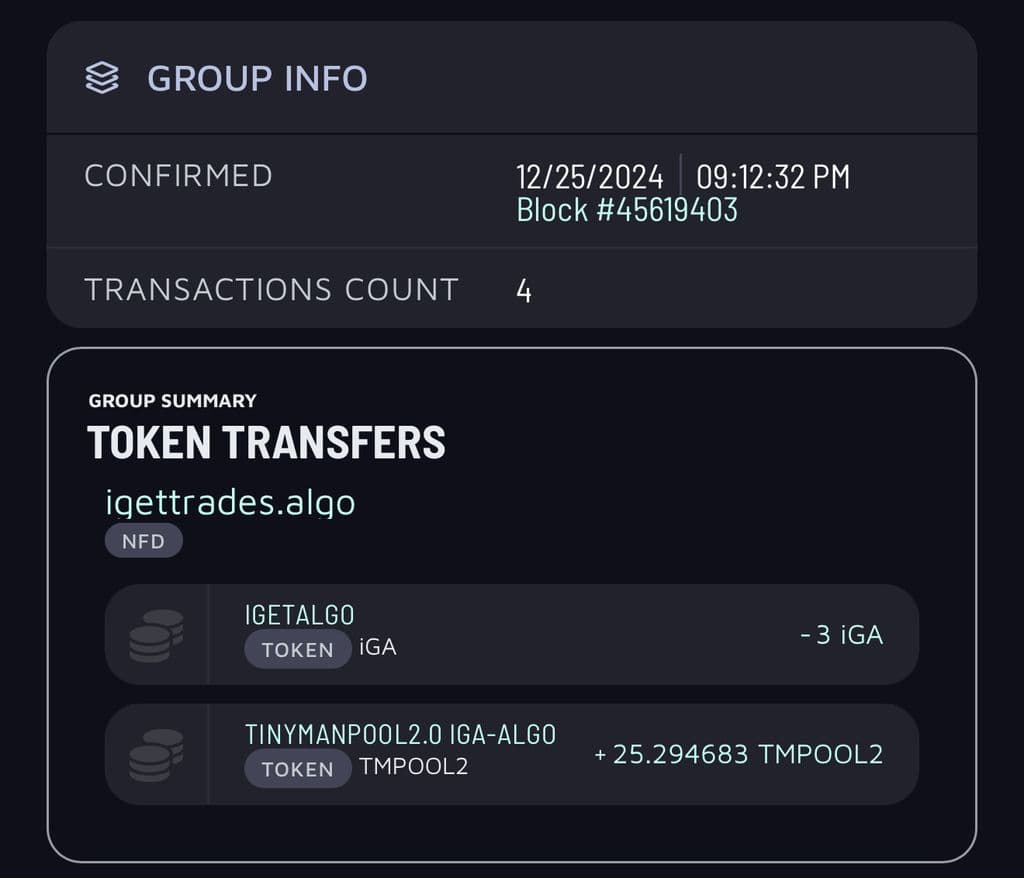The height and width of the screenshot is (878, 1024).
Task: Select the +25.294683 TMPOOL2 amount
Action: (739, 755)
